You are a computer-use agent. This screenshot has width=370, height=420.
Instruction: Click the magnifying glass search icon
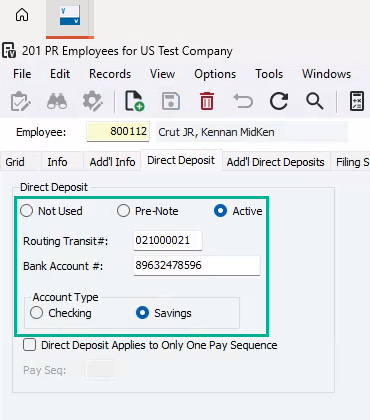coord(315,101)
